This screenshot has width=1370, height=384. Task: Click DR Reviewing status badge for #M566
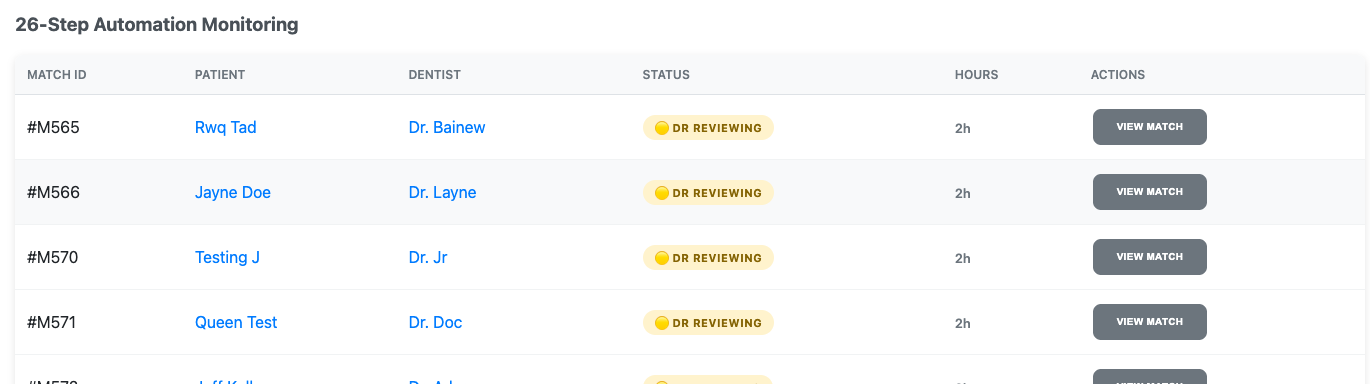pos(708,193)
